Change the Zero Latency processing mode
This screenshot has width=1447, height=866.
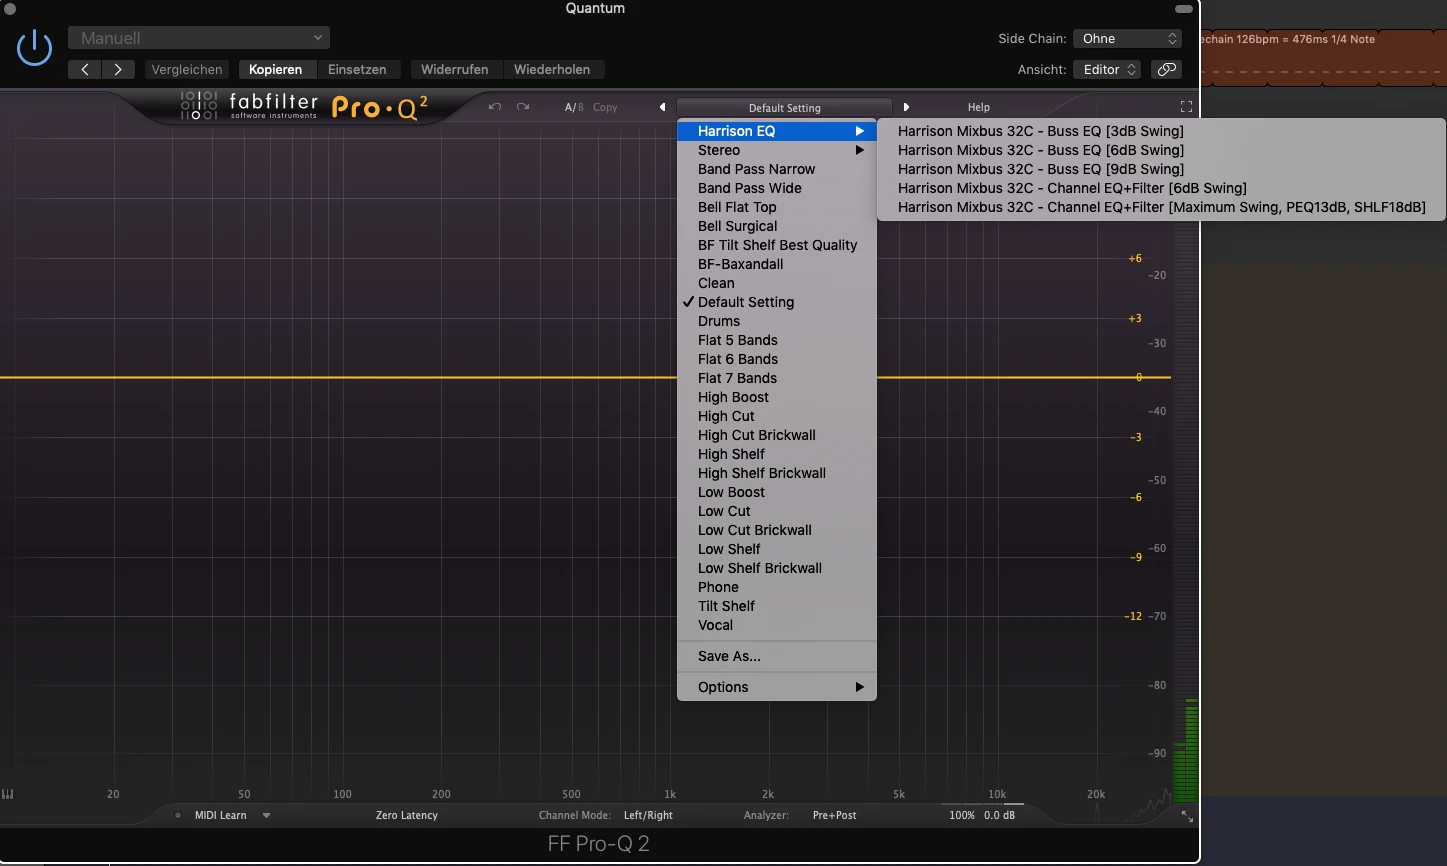point(406,815)
